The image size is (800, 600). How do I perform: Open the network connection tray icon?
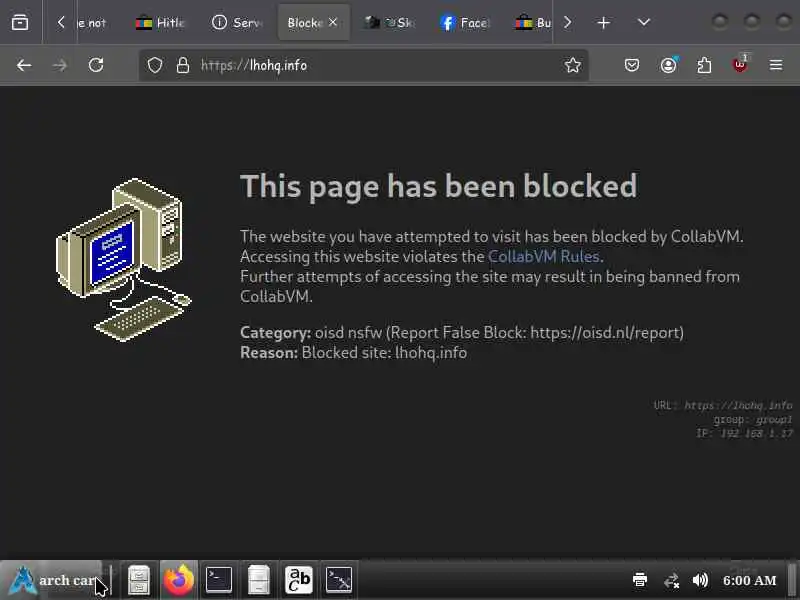click(x=671, y=581)
